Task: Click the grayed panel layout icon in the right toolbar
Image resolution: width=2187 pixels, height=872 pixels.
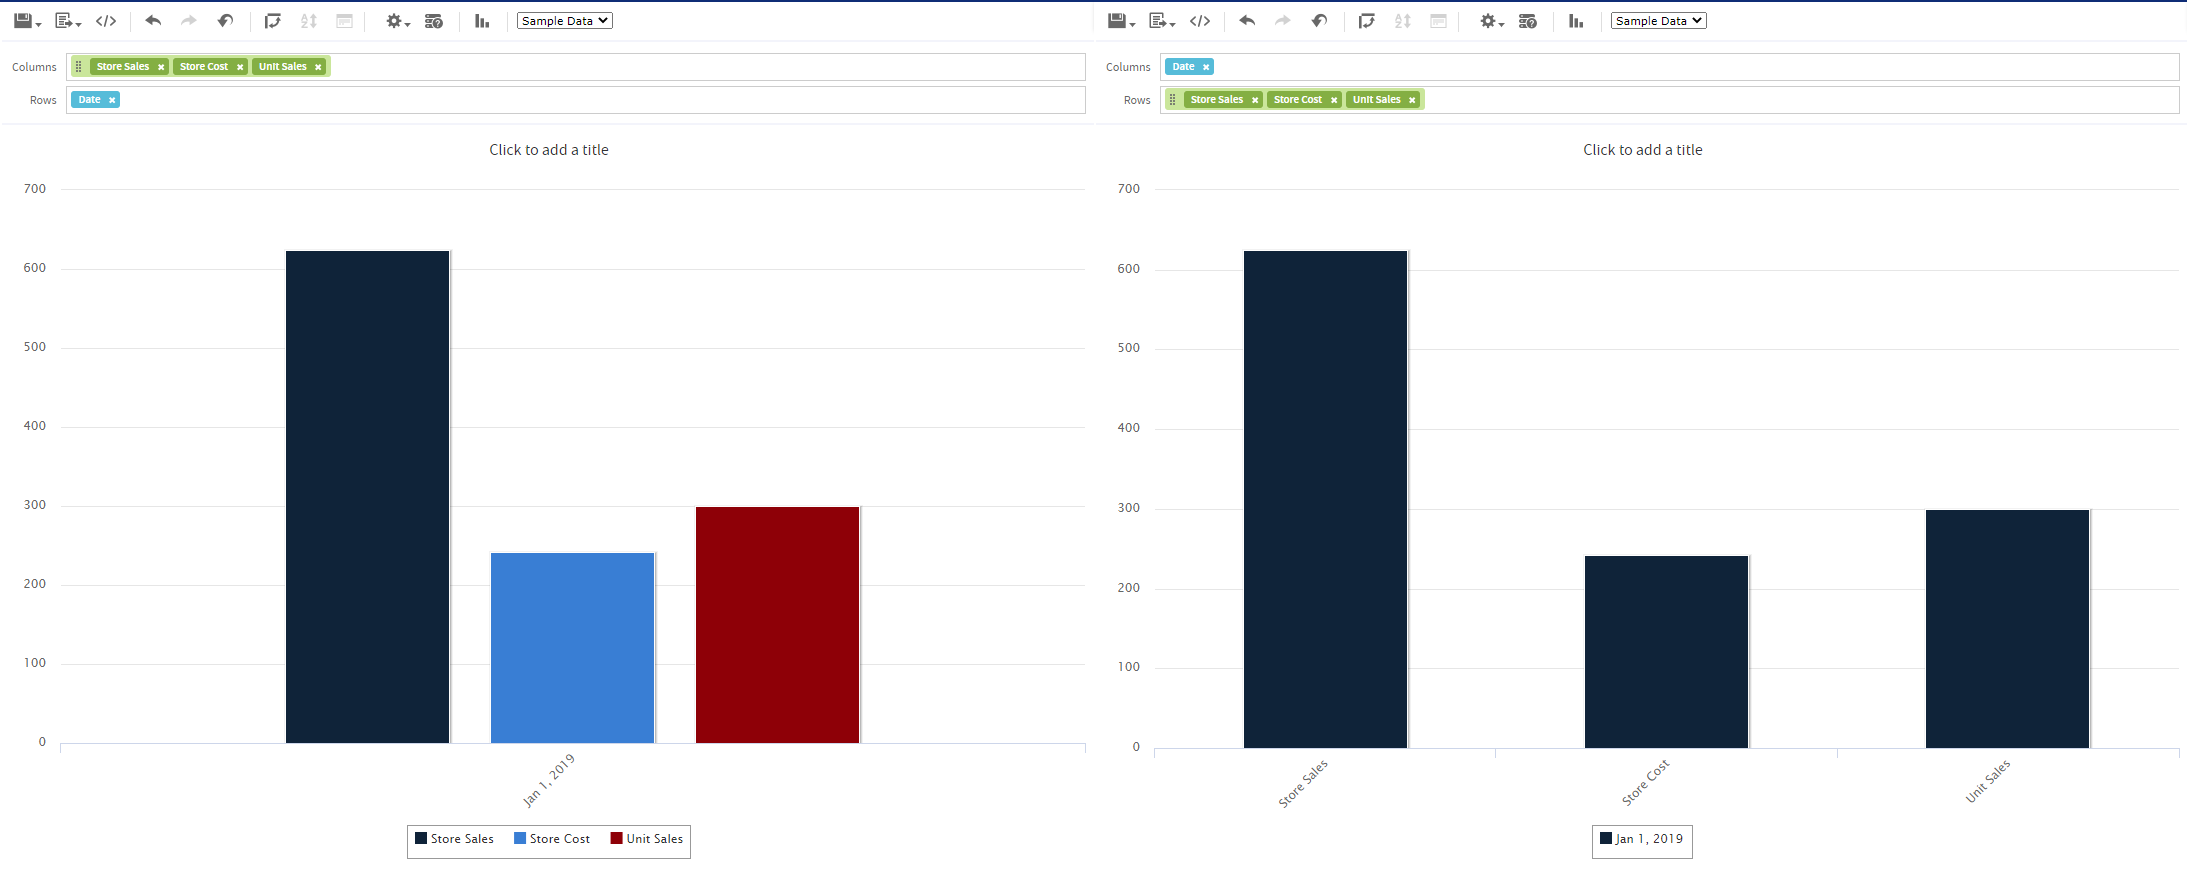Action: 1439,21
